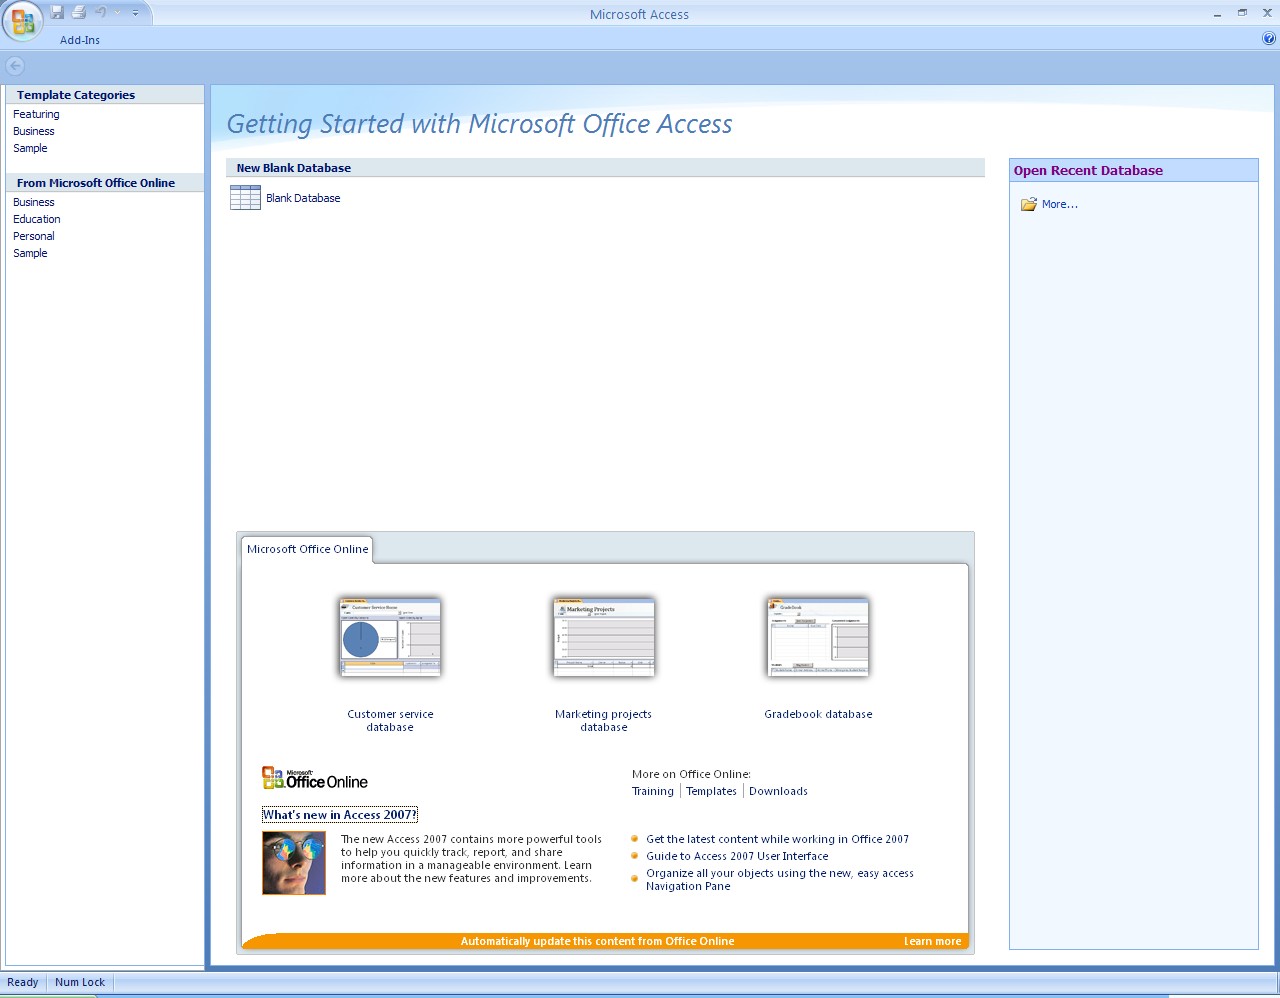Click the Blank Database table icon
Screen dimensions: 1280x998
(245, 198)
